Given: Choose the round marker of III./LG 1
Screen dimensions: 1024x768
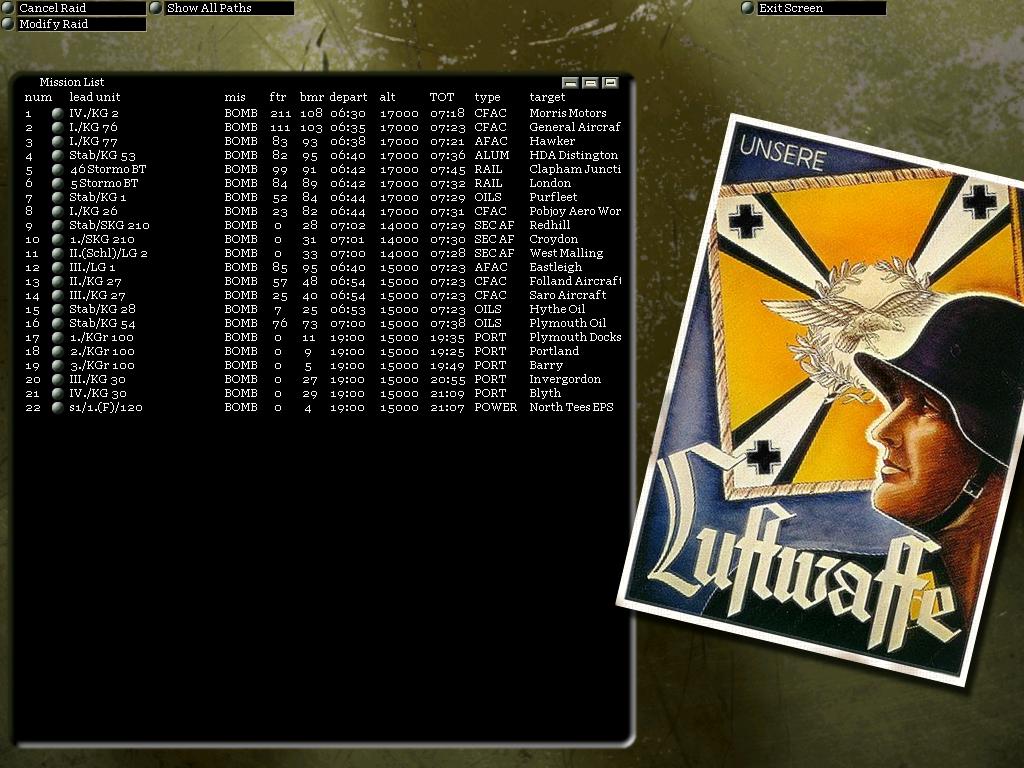Looking at the screenshot, I should (57, 267).
